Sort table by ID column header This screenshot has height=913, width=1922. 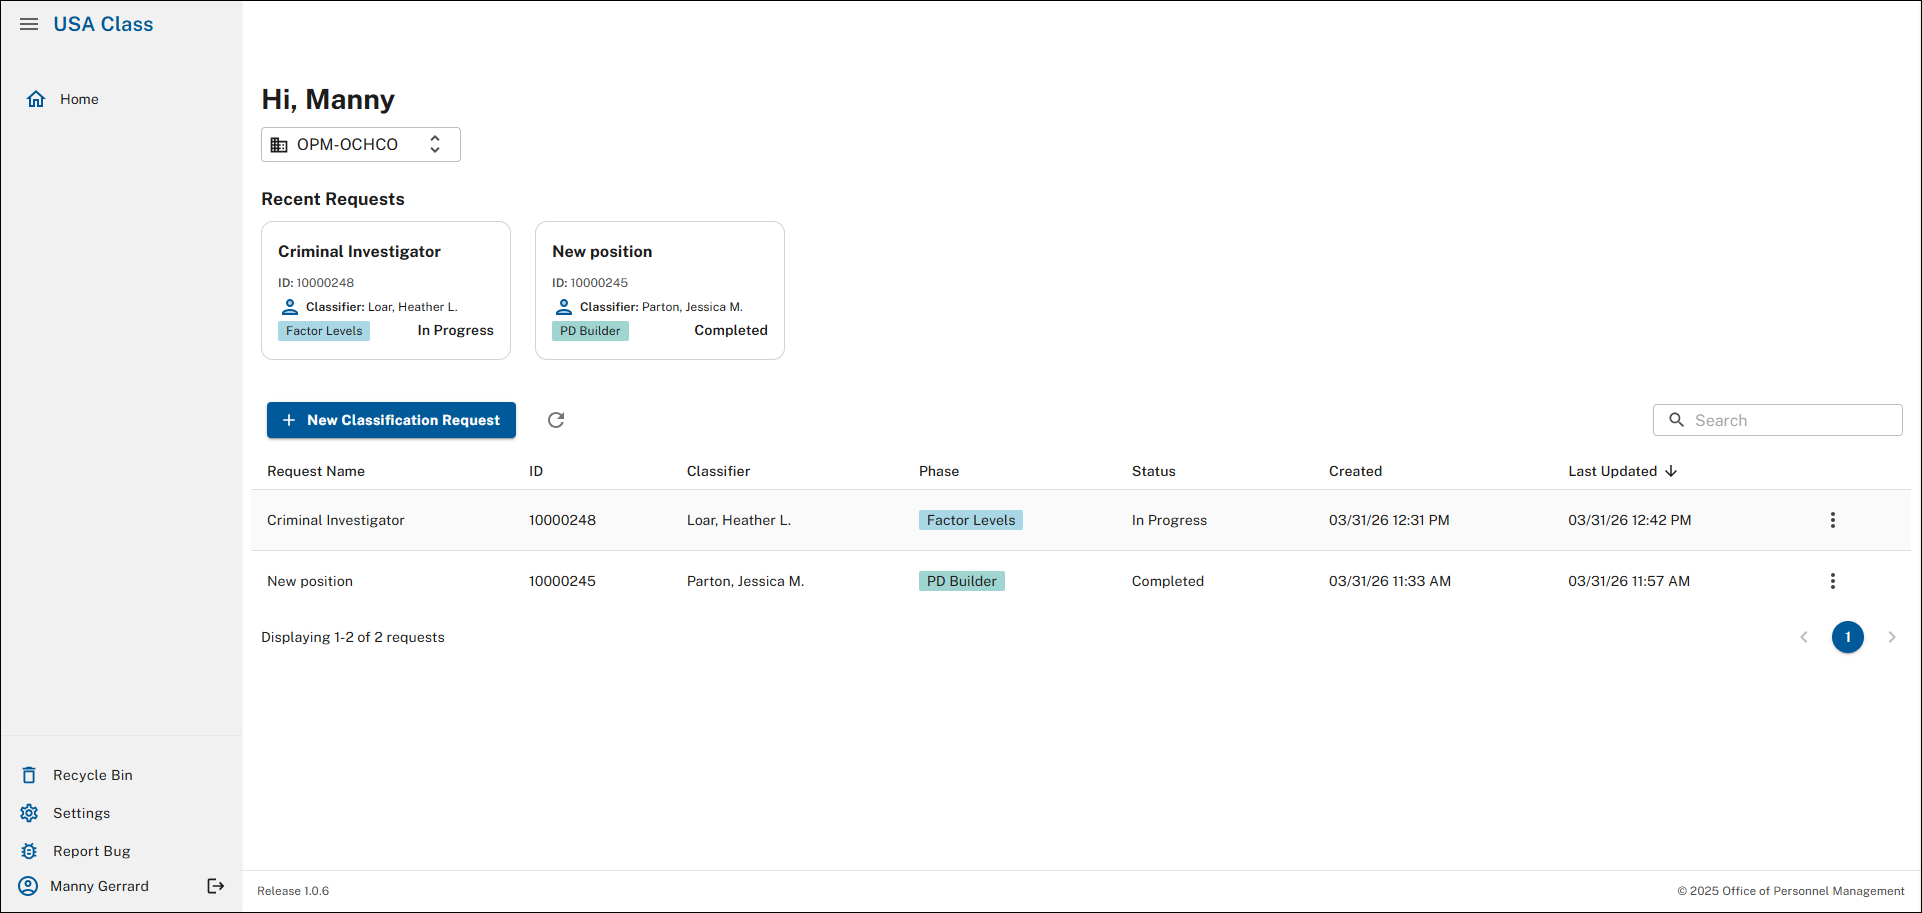pos(536,471)
